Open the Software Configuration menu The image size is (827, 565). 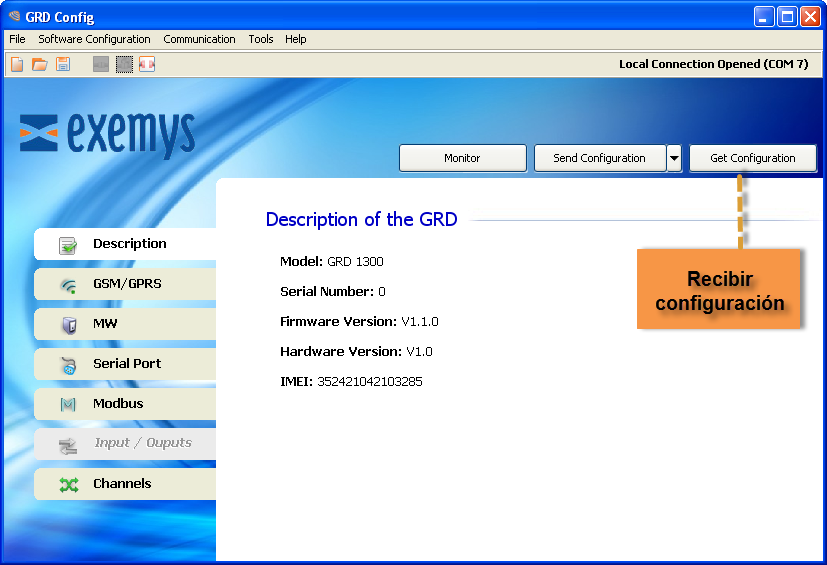tap(94, 39)
